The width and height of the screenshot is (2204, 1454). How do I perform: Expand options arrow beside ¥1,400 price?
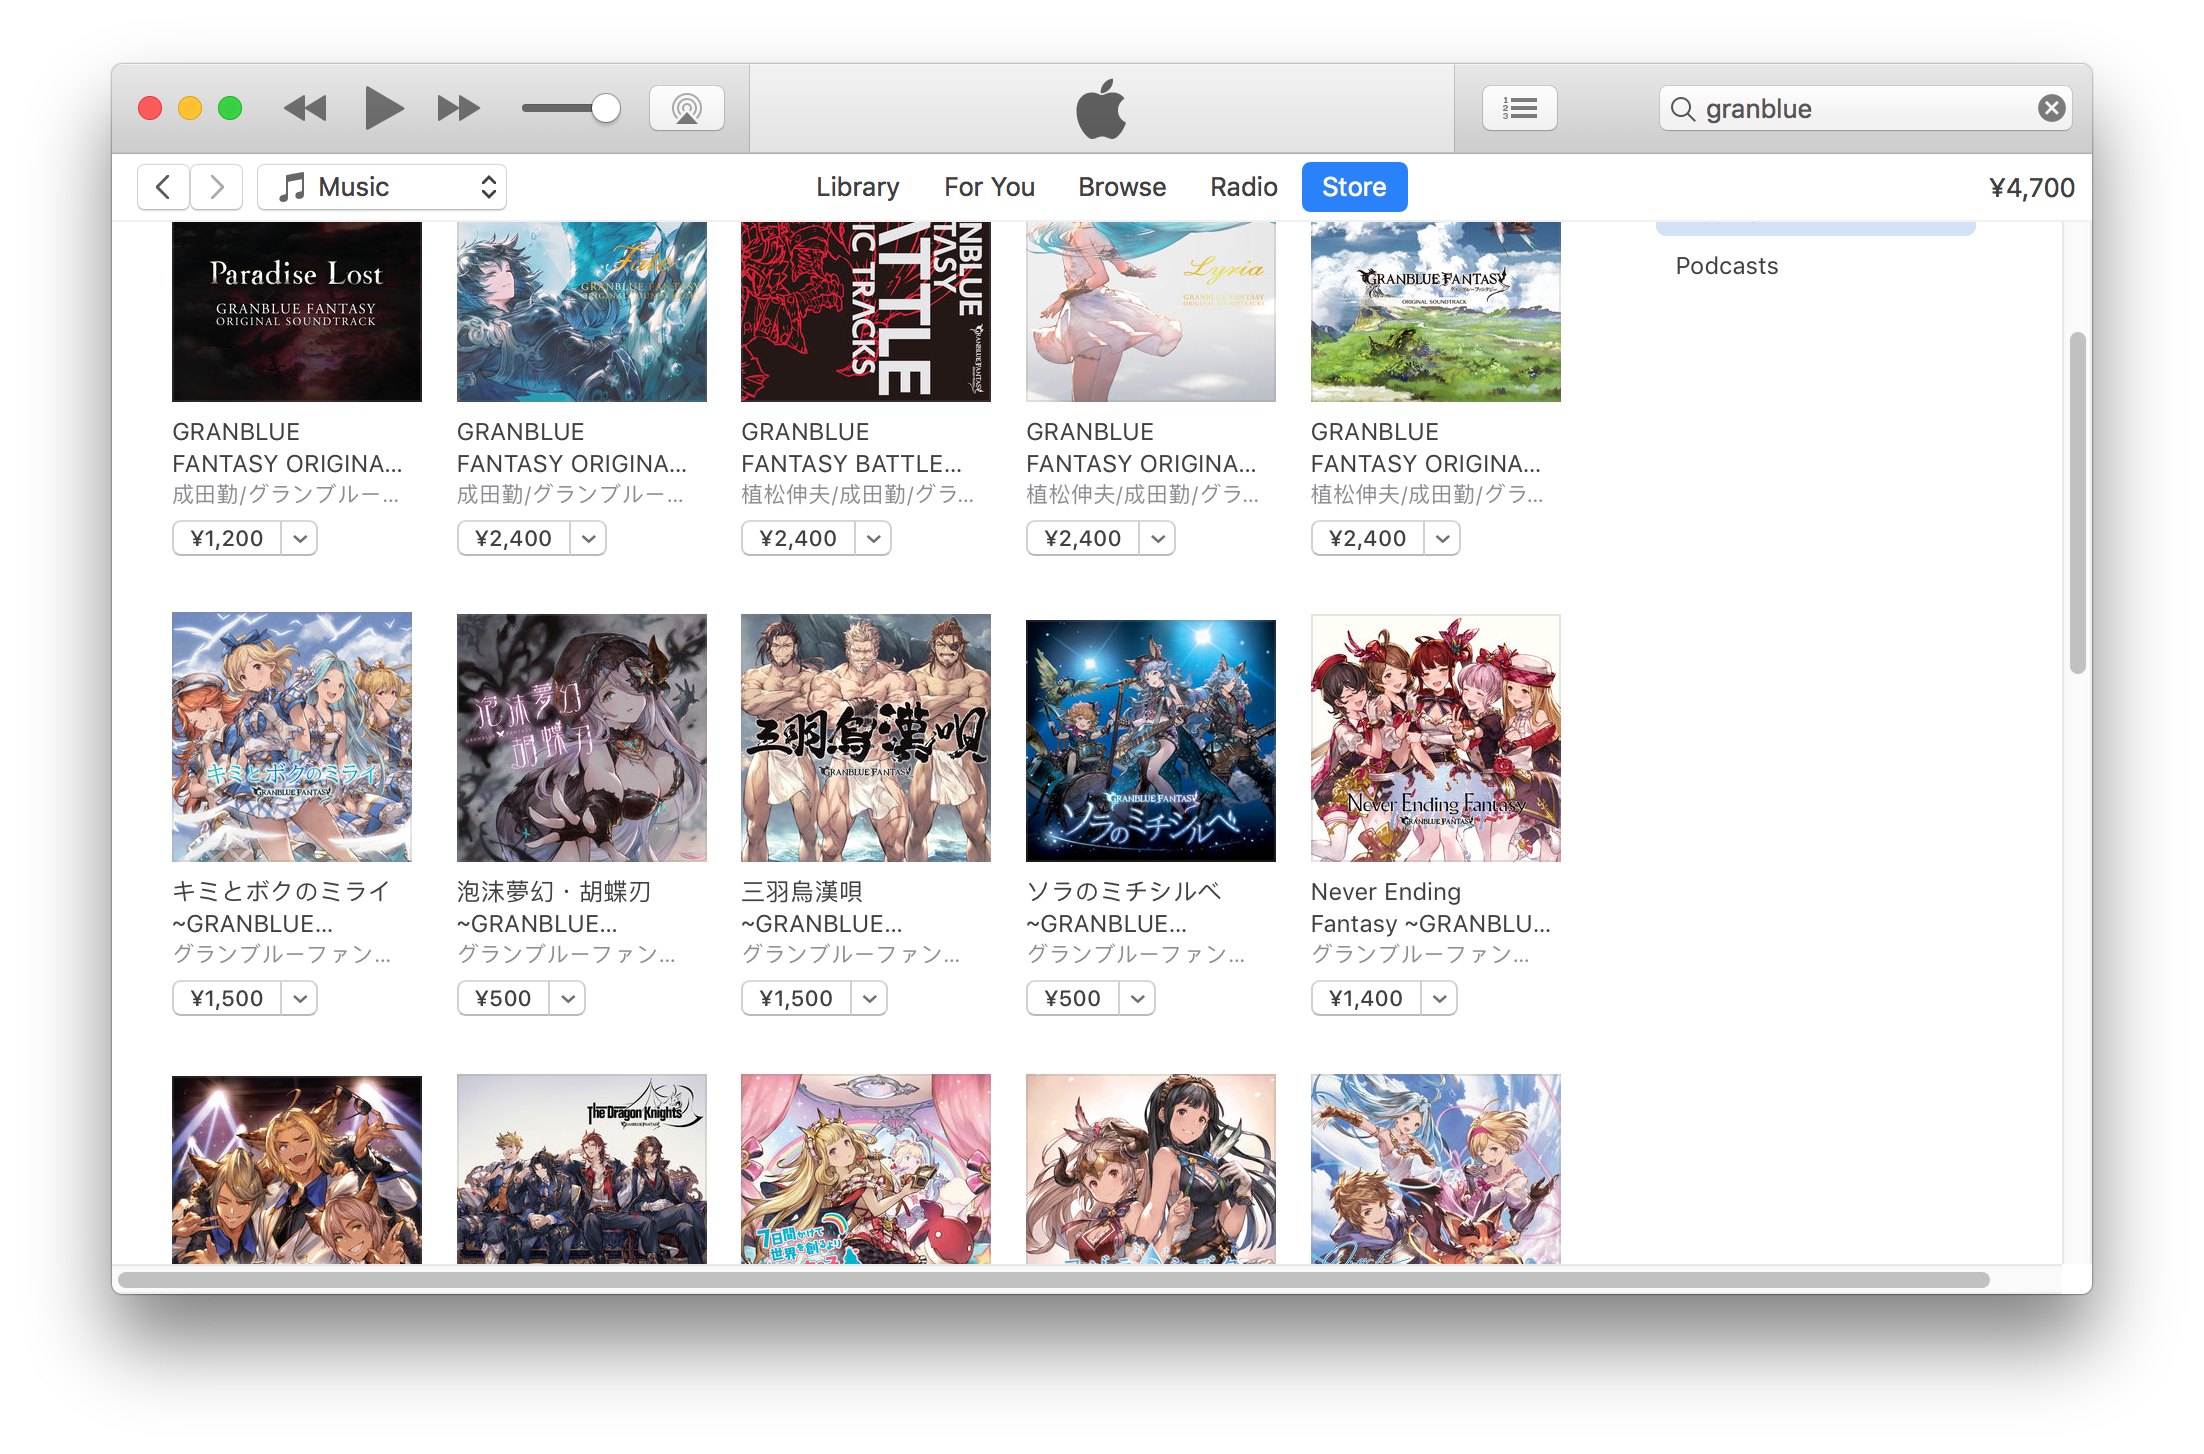[x=1439, y=999]
